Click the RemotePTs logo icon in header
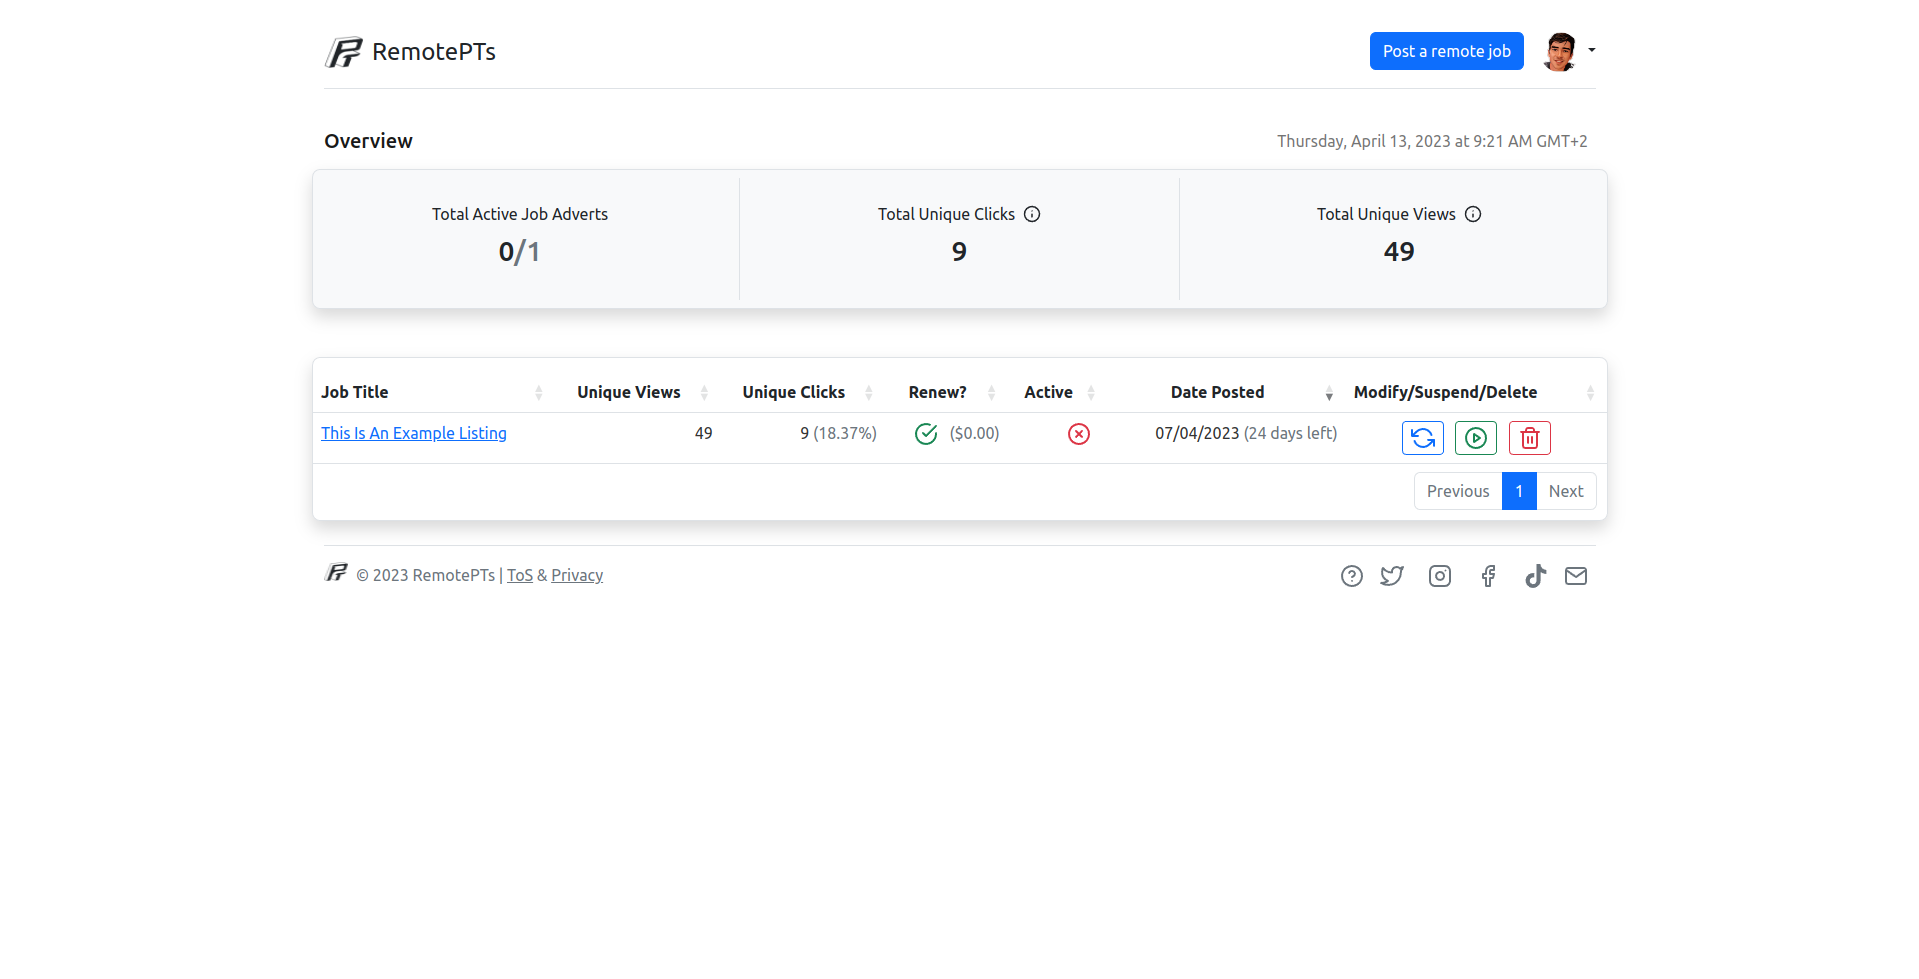1919x979 pixels. [x=344, y=52]
